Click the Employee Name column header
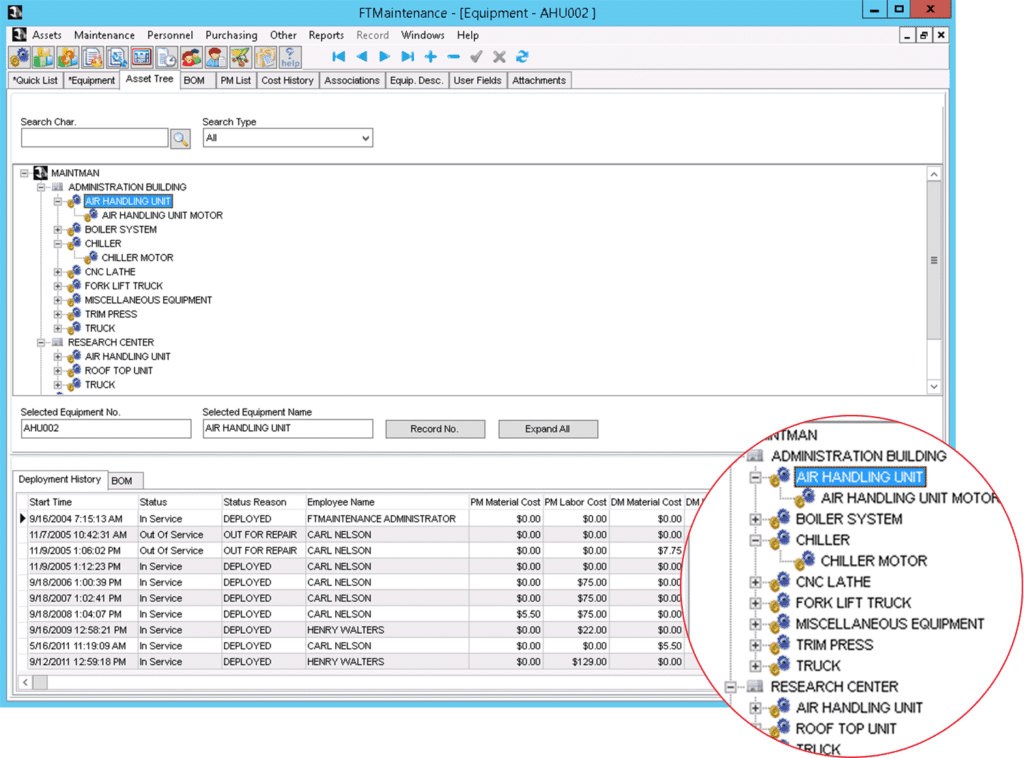 (386, 502)
